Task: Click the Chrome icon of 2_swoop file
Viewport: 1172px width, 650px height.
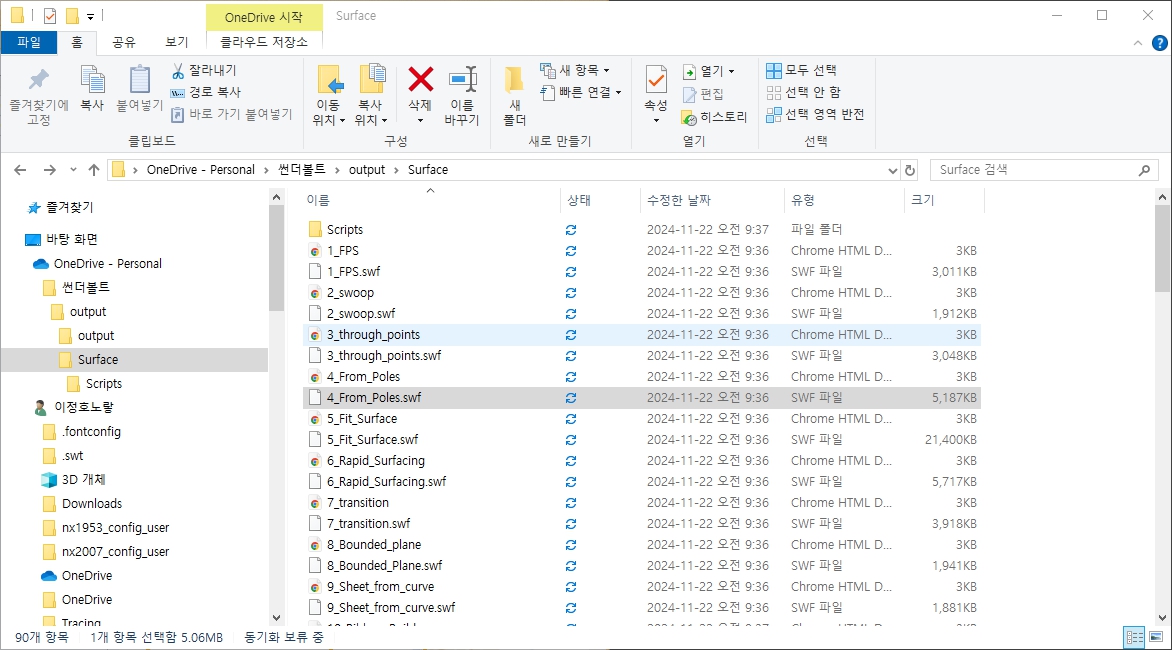Action: point(315,293)
